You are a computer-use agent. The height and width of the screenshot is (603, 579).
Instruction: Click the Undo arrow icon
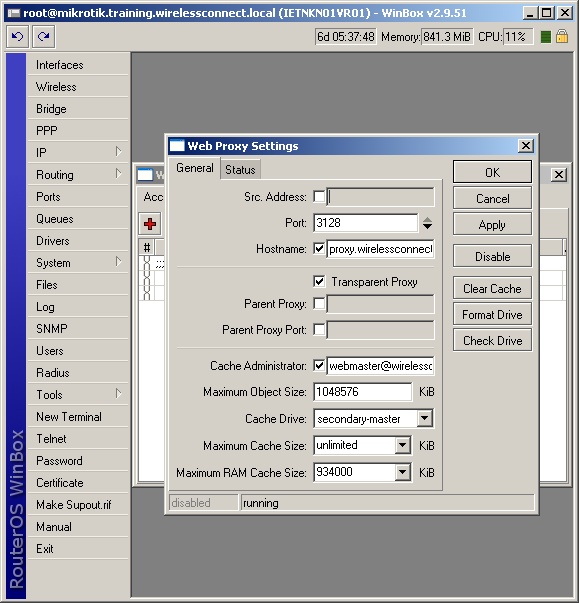(x=17, y=37)
